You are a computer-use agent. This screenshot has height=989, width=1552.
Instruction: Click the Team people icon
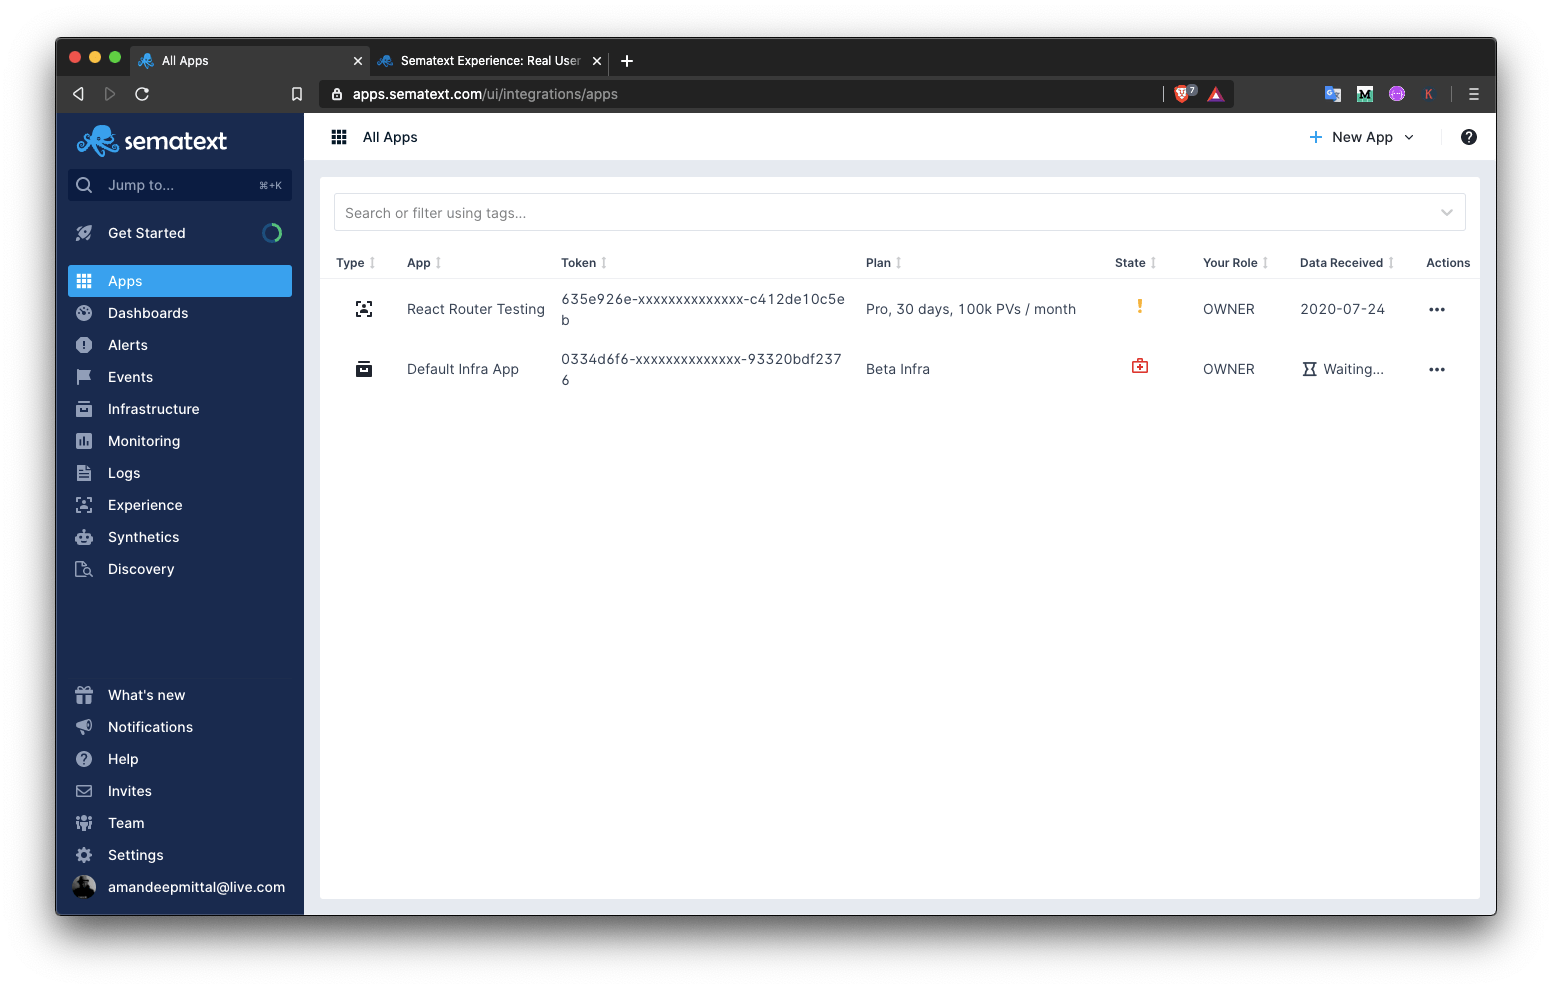[84, 823]
